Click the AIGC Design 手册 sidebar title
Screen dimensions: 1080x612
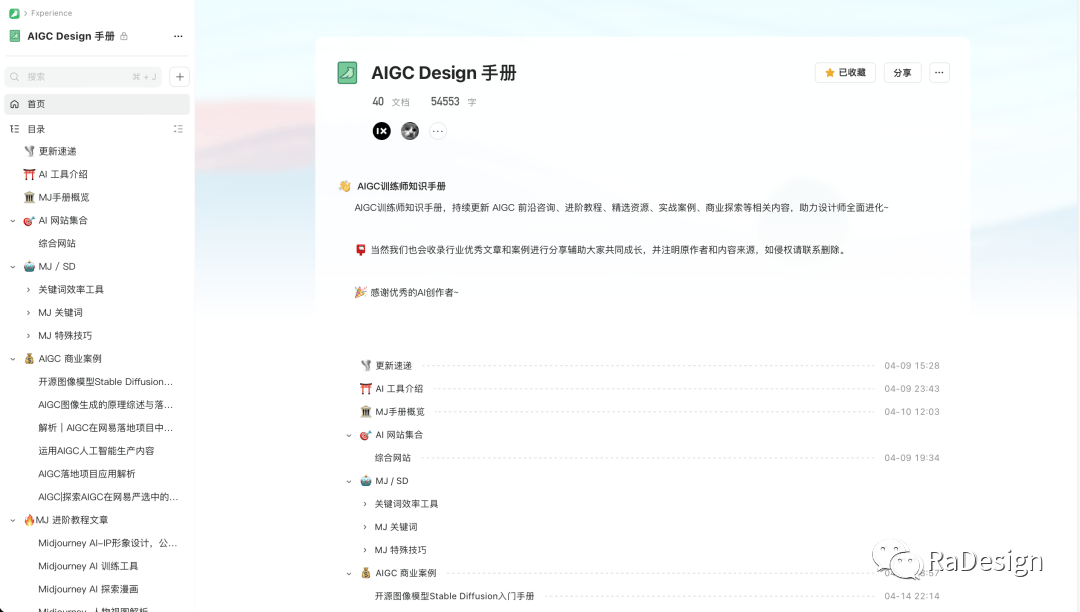coord(71,36)
